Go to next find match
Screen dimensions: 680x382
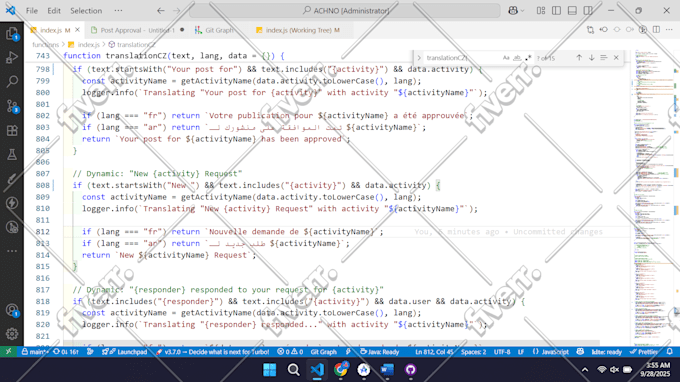tap(591, 58)
